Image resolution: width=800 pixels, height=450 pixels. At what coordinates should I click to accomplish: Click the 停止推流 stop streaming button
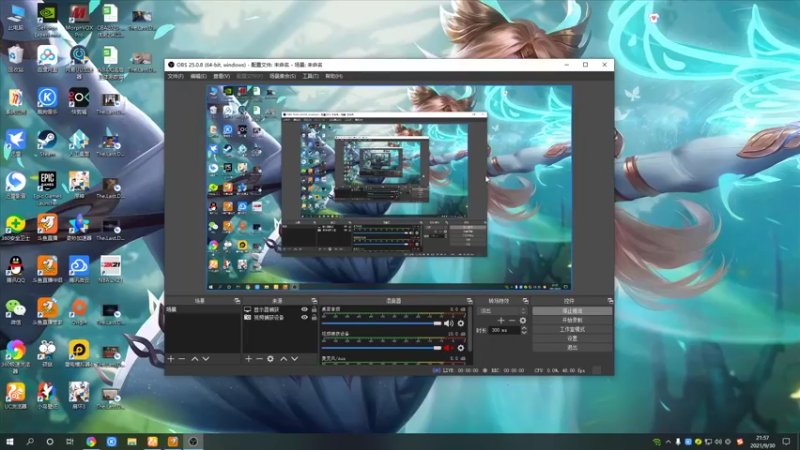click(x=572, y=311)
